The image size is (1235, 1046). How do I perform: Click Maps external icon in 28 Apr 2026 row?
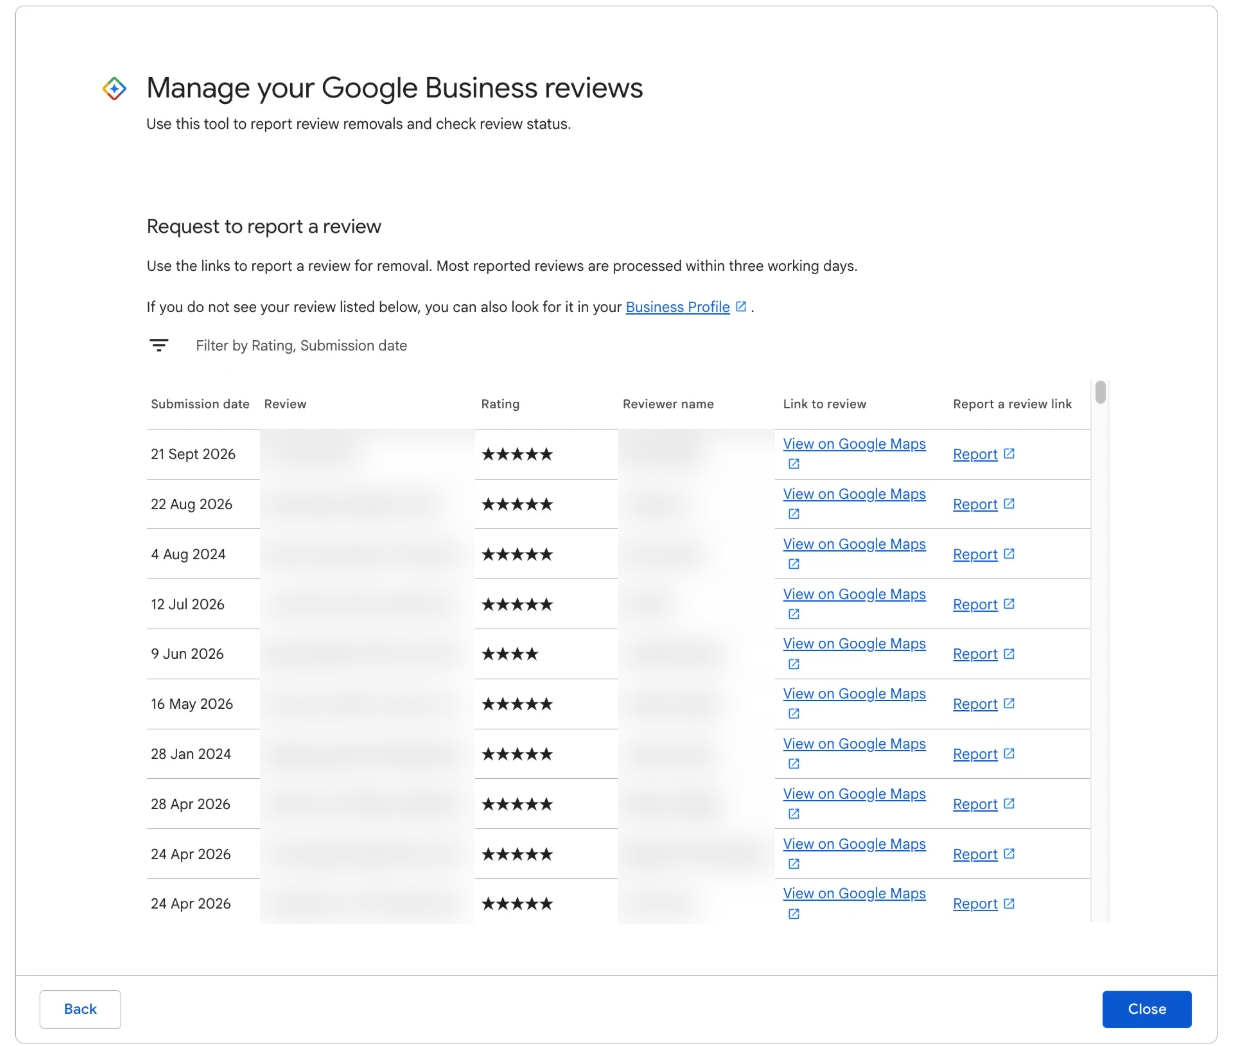[794, 814]
